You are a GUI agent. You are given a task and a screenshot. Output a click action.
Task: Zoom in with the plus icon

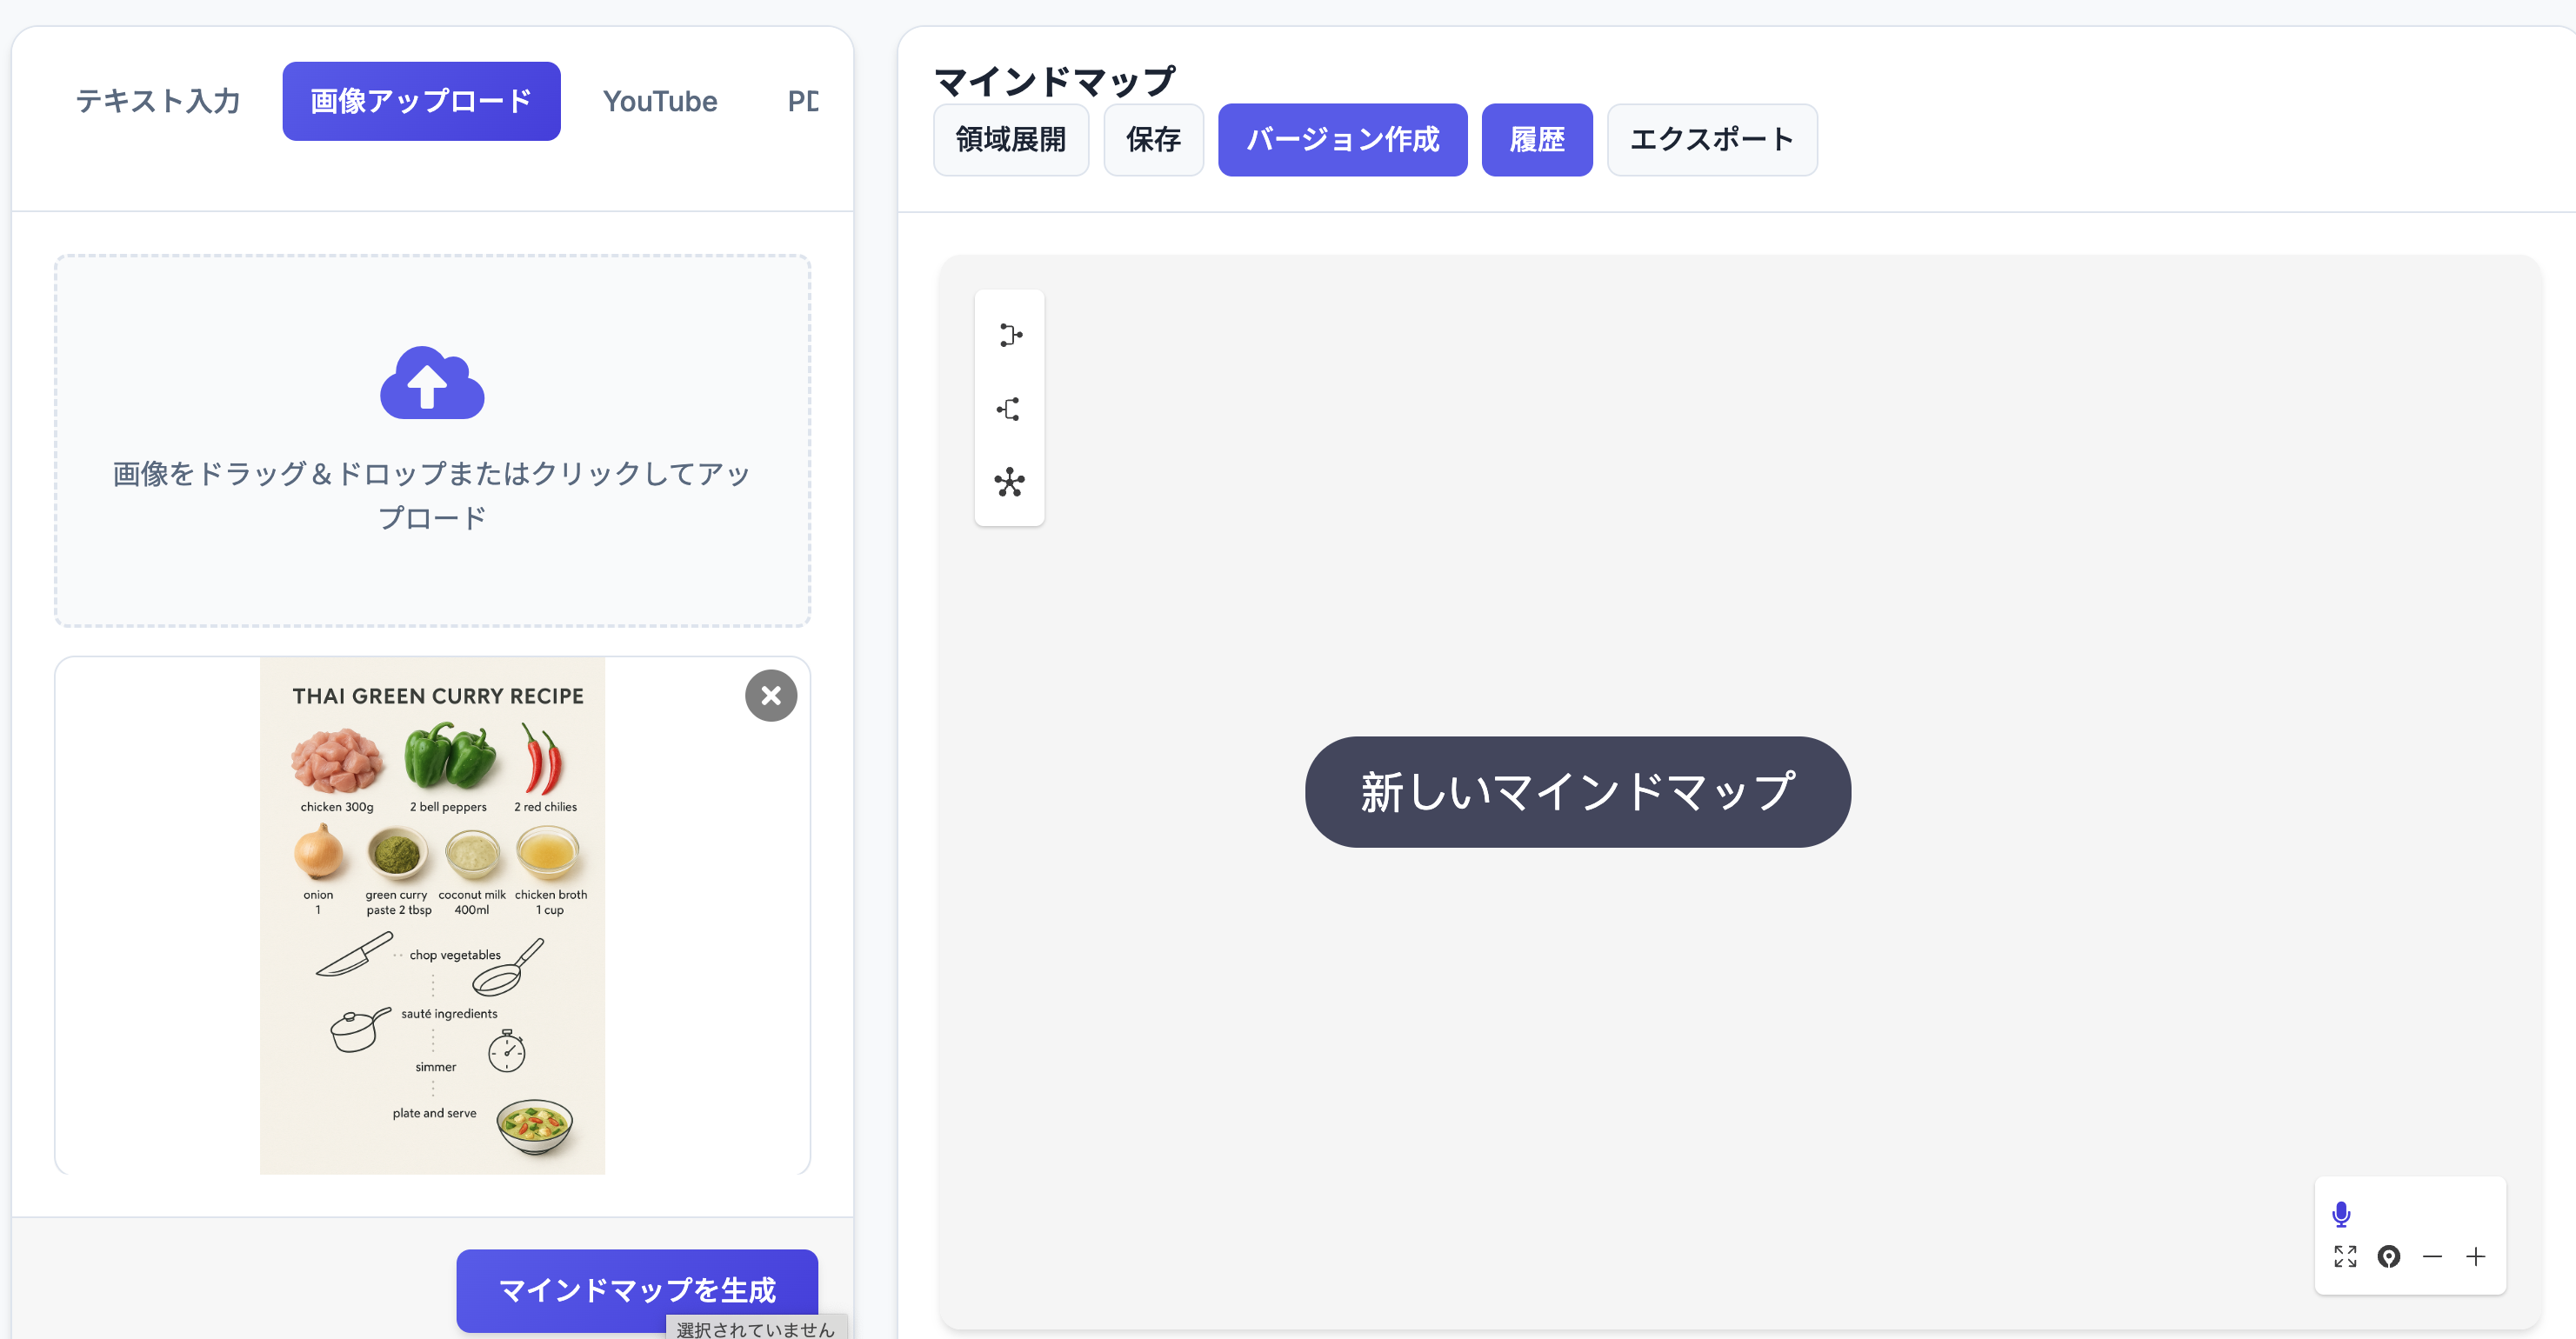tap(2475, 1256)
